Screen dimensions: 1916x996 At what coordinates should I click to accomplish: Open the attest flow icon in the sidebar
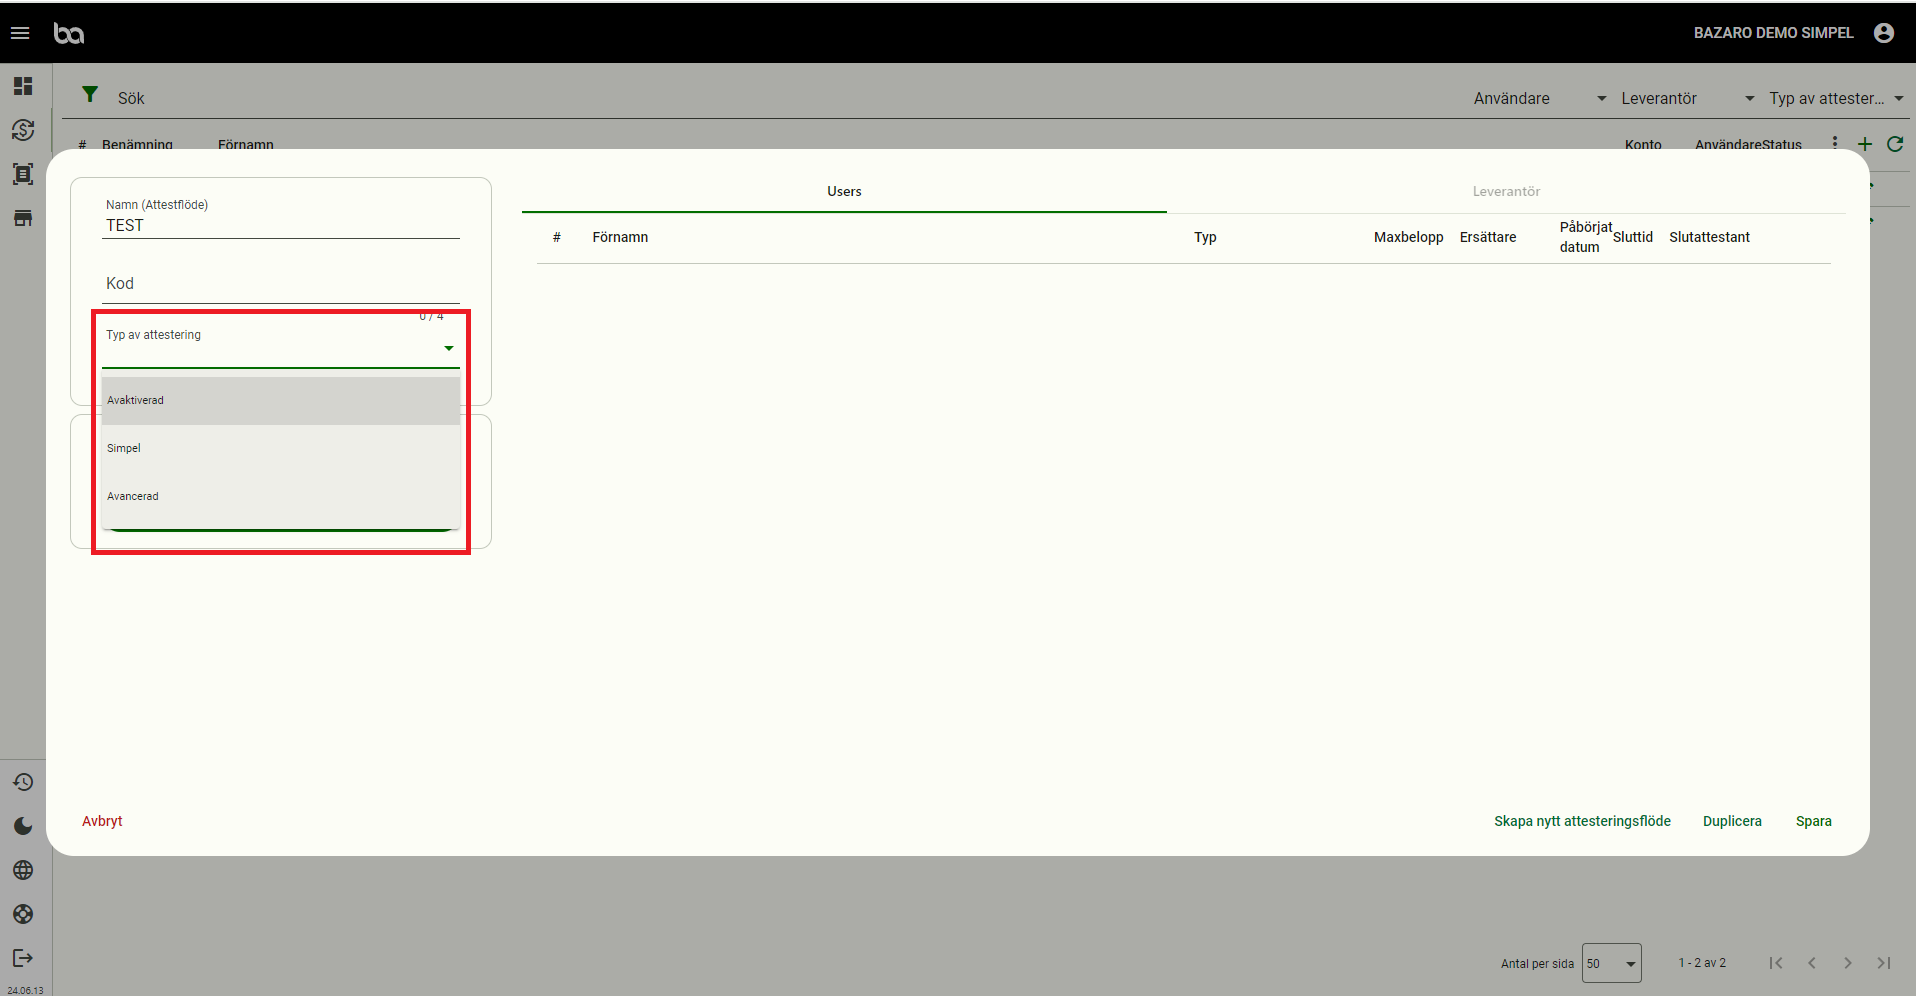click(23, 174)
